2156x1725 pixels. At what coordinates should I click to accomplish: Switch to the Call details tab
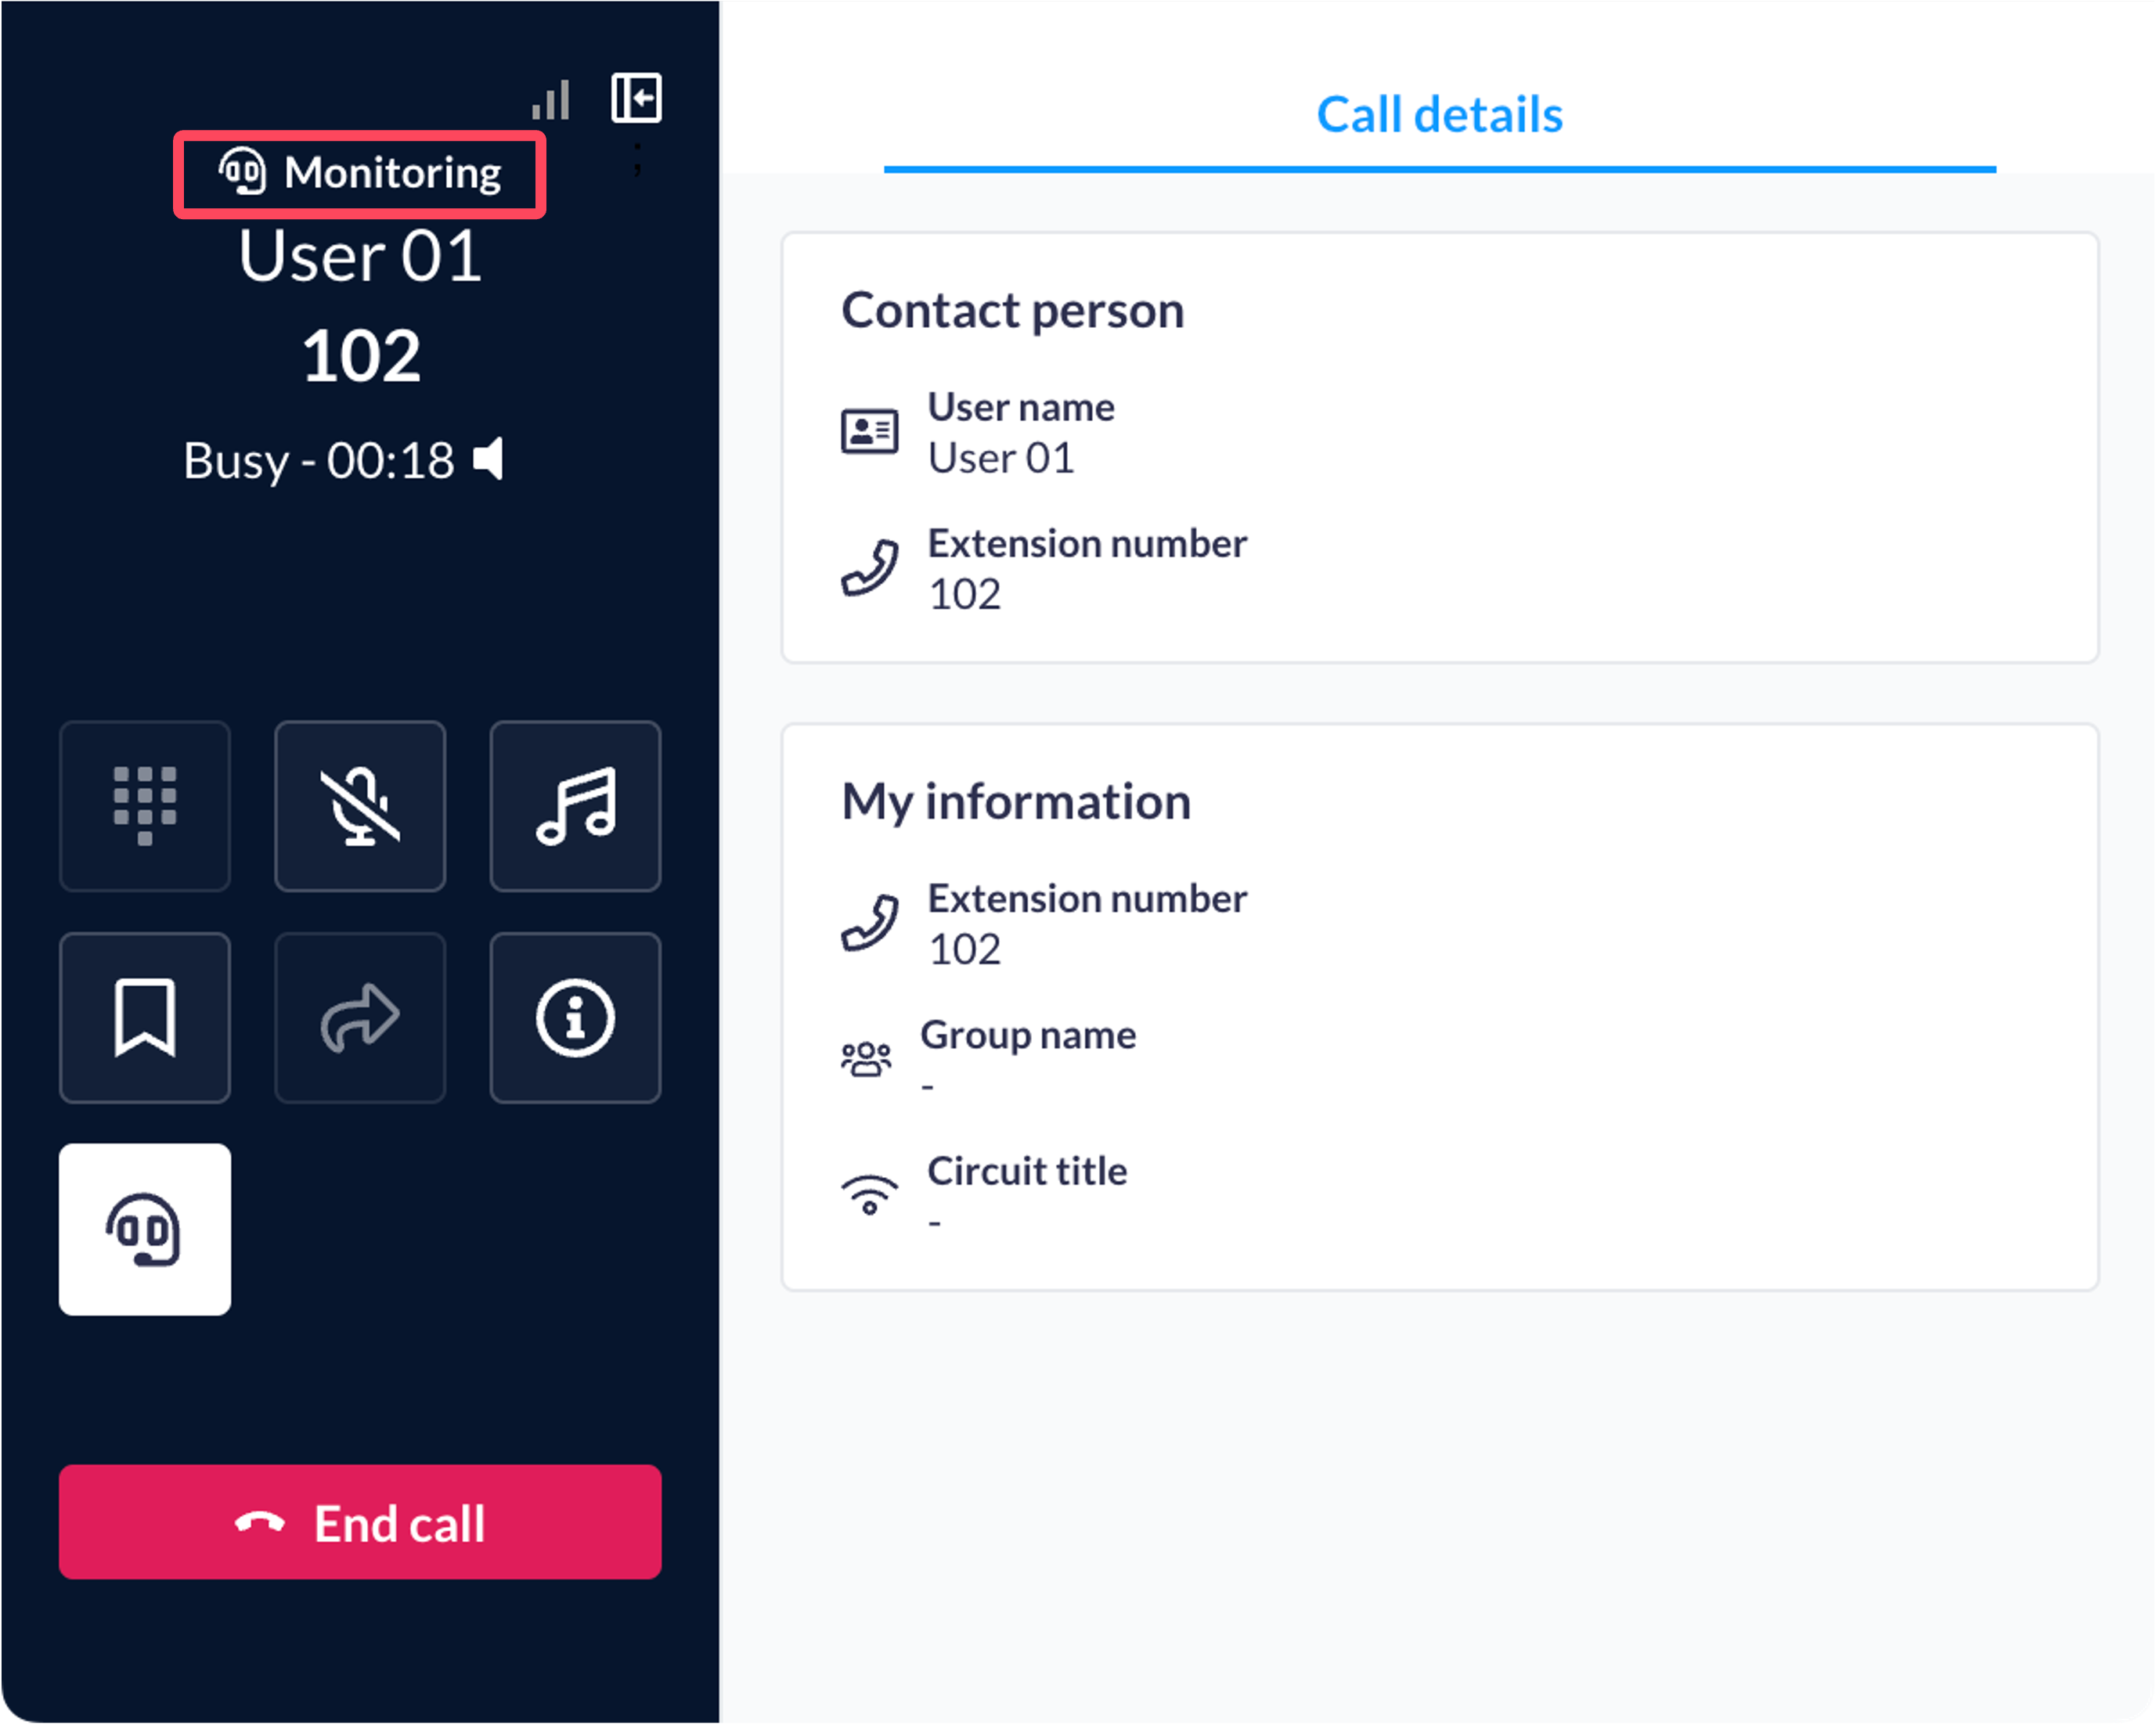[x=1439, y=115]
